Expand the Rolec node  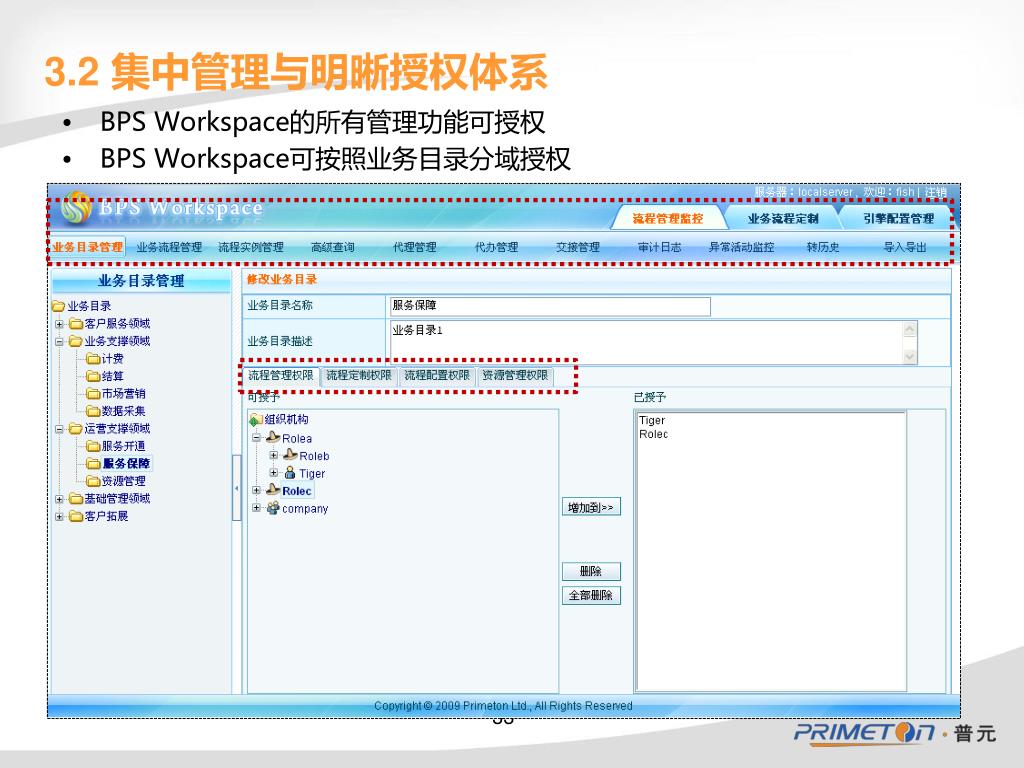[x=257, y=490]
